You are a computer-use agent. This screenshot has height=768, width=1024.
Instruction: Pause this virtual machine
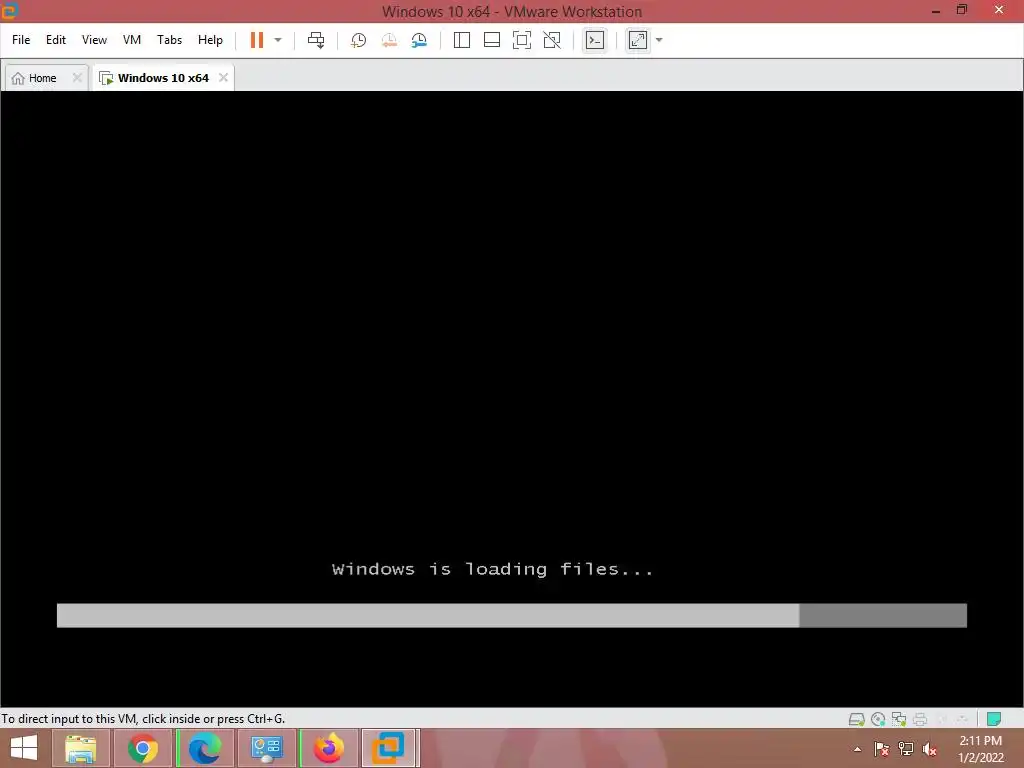[x=257, y=40]
